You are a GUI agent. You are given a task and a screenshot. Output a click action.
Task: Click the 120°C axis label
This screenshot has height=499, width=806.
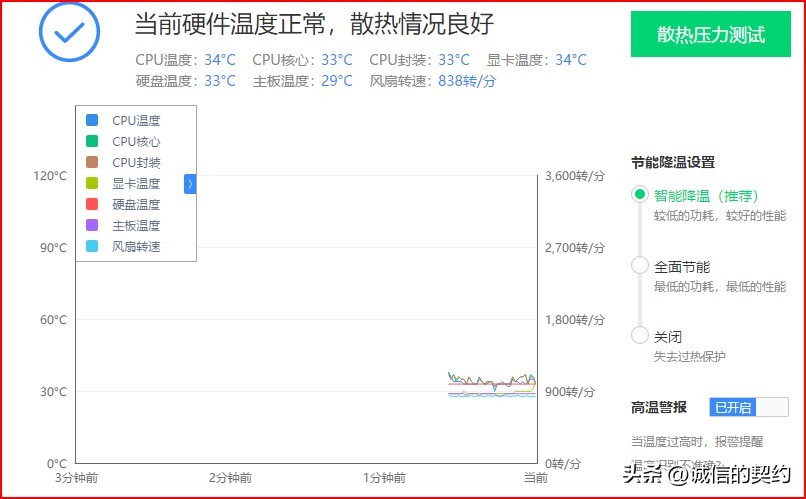(50, 176)
